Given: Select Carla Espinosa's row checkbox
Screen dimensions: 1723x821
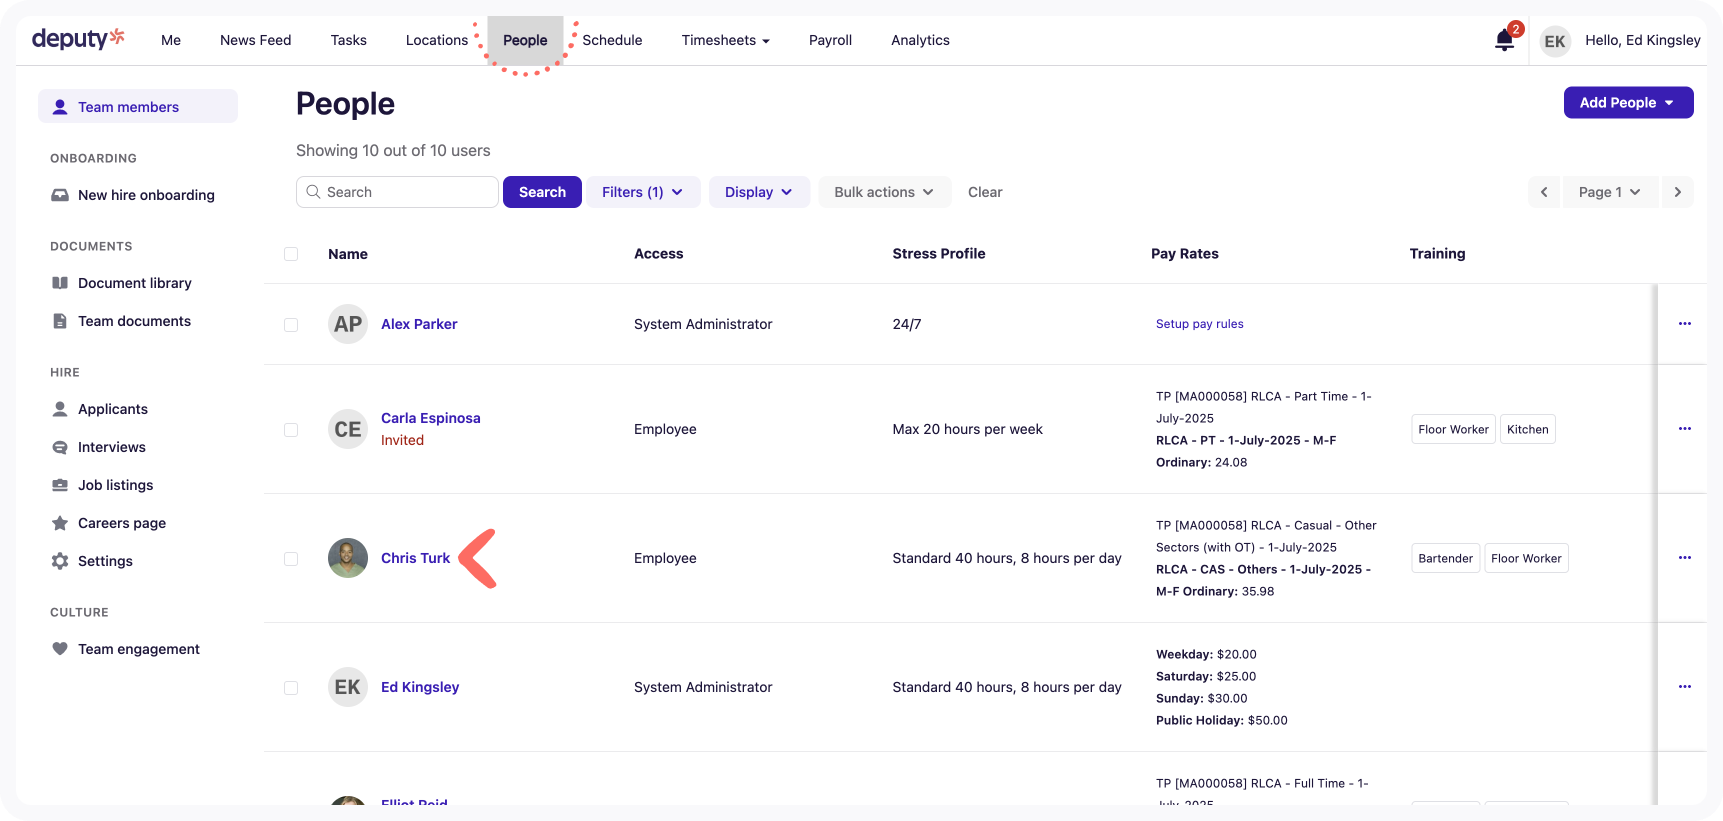Looking at the screenshot, I should [291, 430].
